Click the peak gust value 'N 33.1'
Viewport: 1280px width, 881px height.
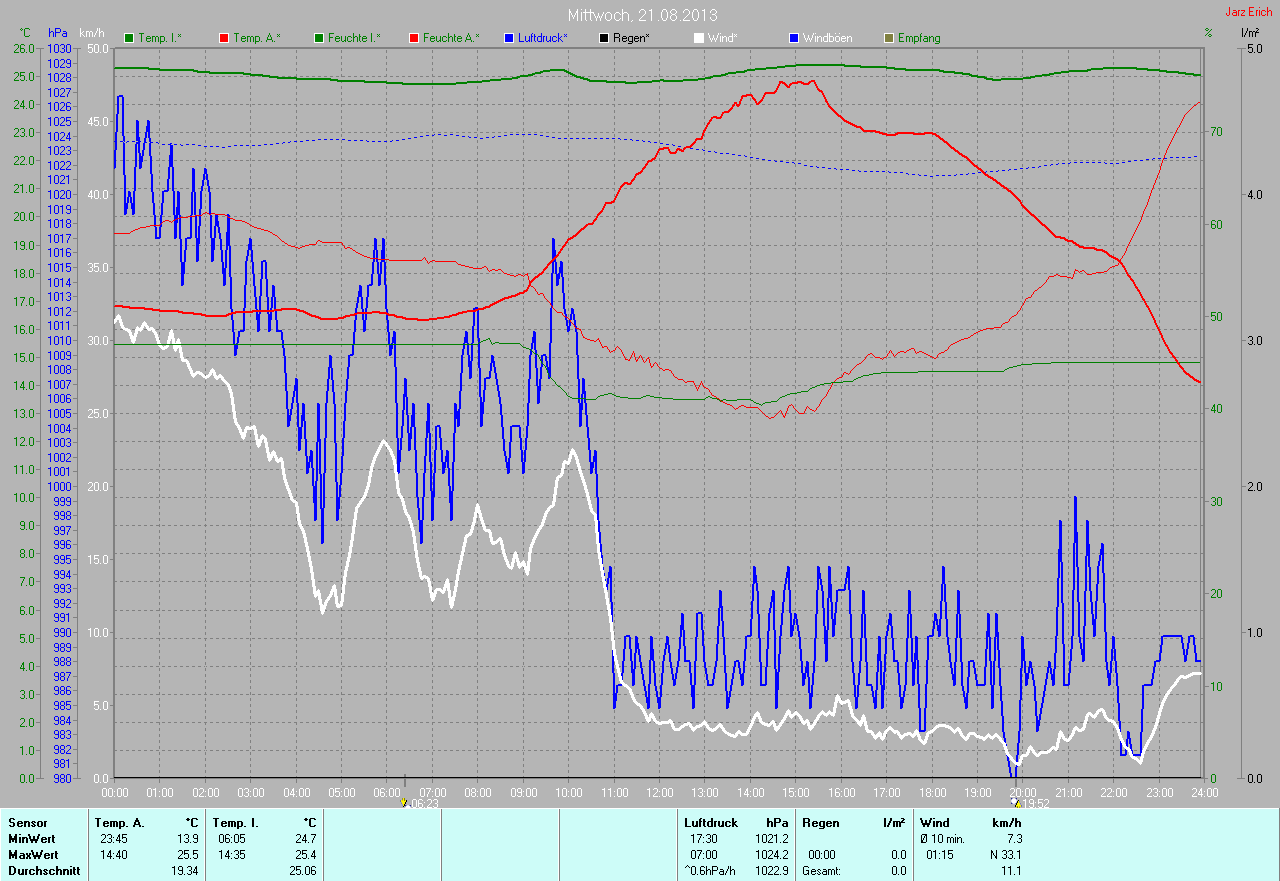coord(1005,855)
